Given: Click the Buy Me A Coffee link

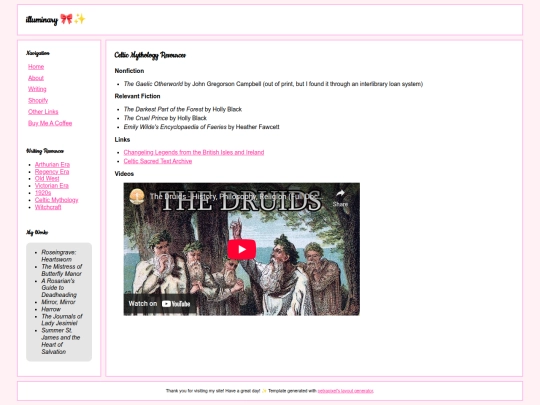Looking at the screenshot, I should pyautogui.click(x=50, y=123).
